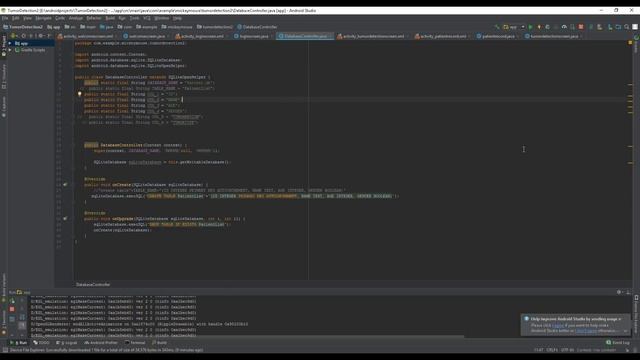Select Gradle Scripts in project tree

pos(33,50)
